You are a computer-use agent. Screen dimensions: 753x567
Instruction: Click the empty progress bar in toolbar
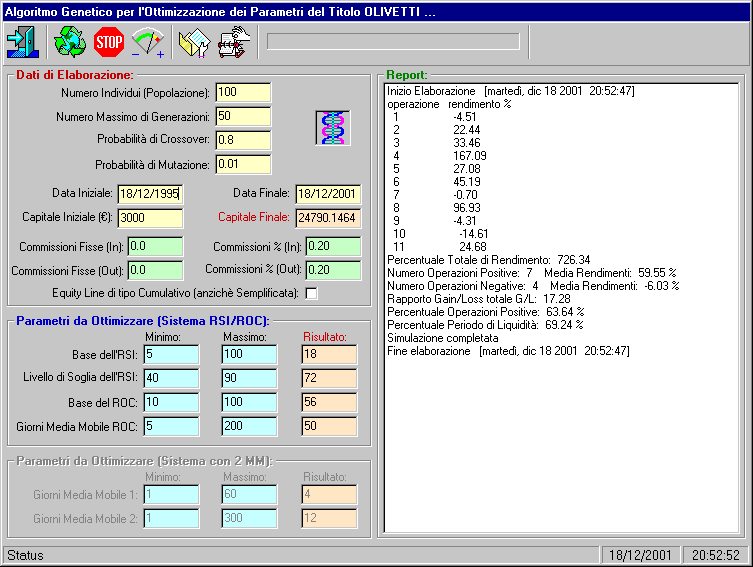pyautogui.click(x=393, y=41)
